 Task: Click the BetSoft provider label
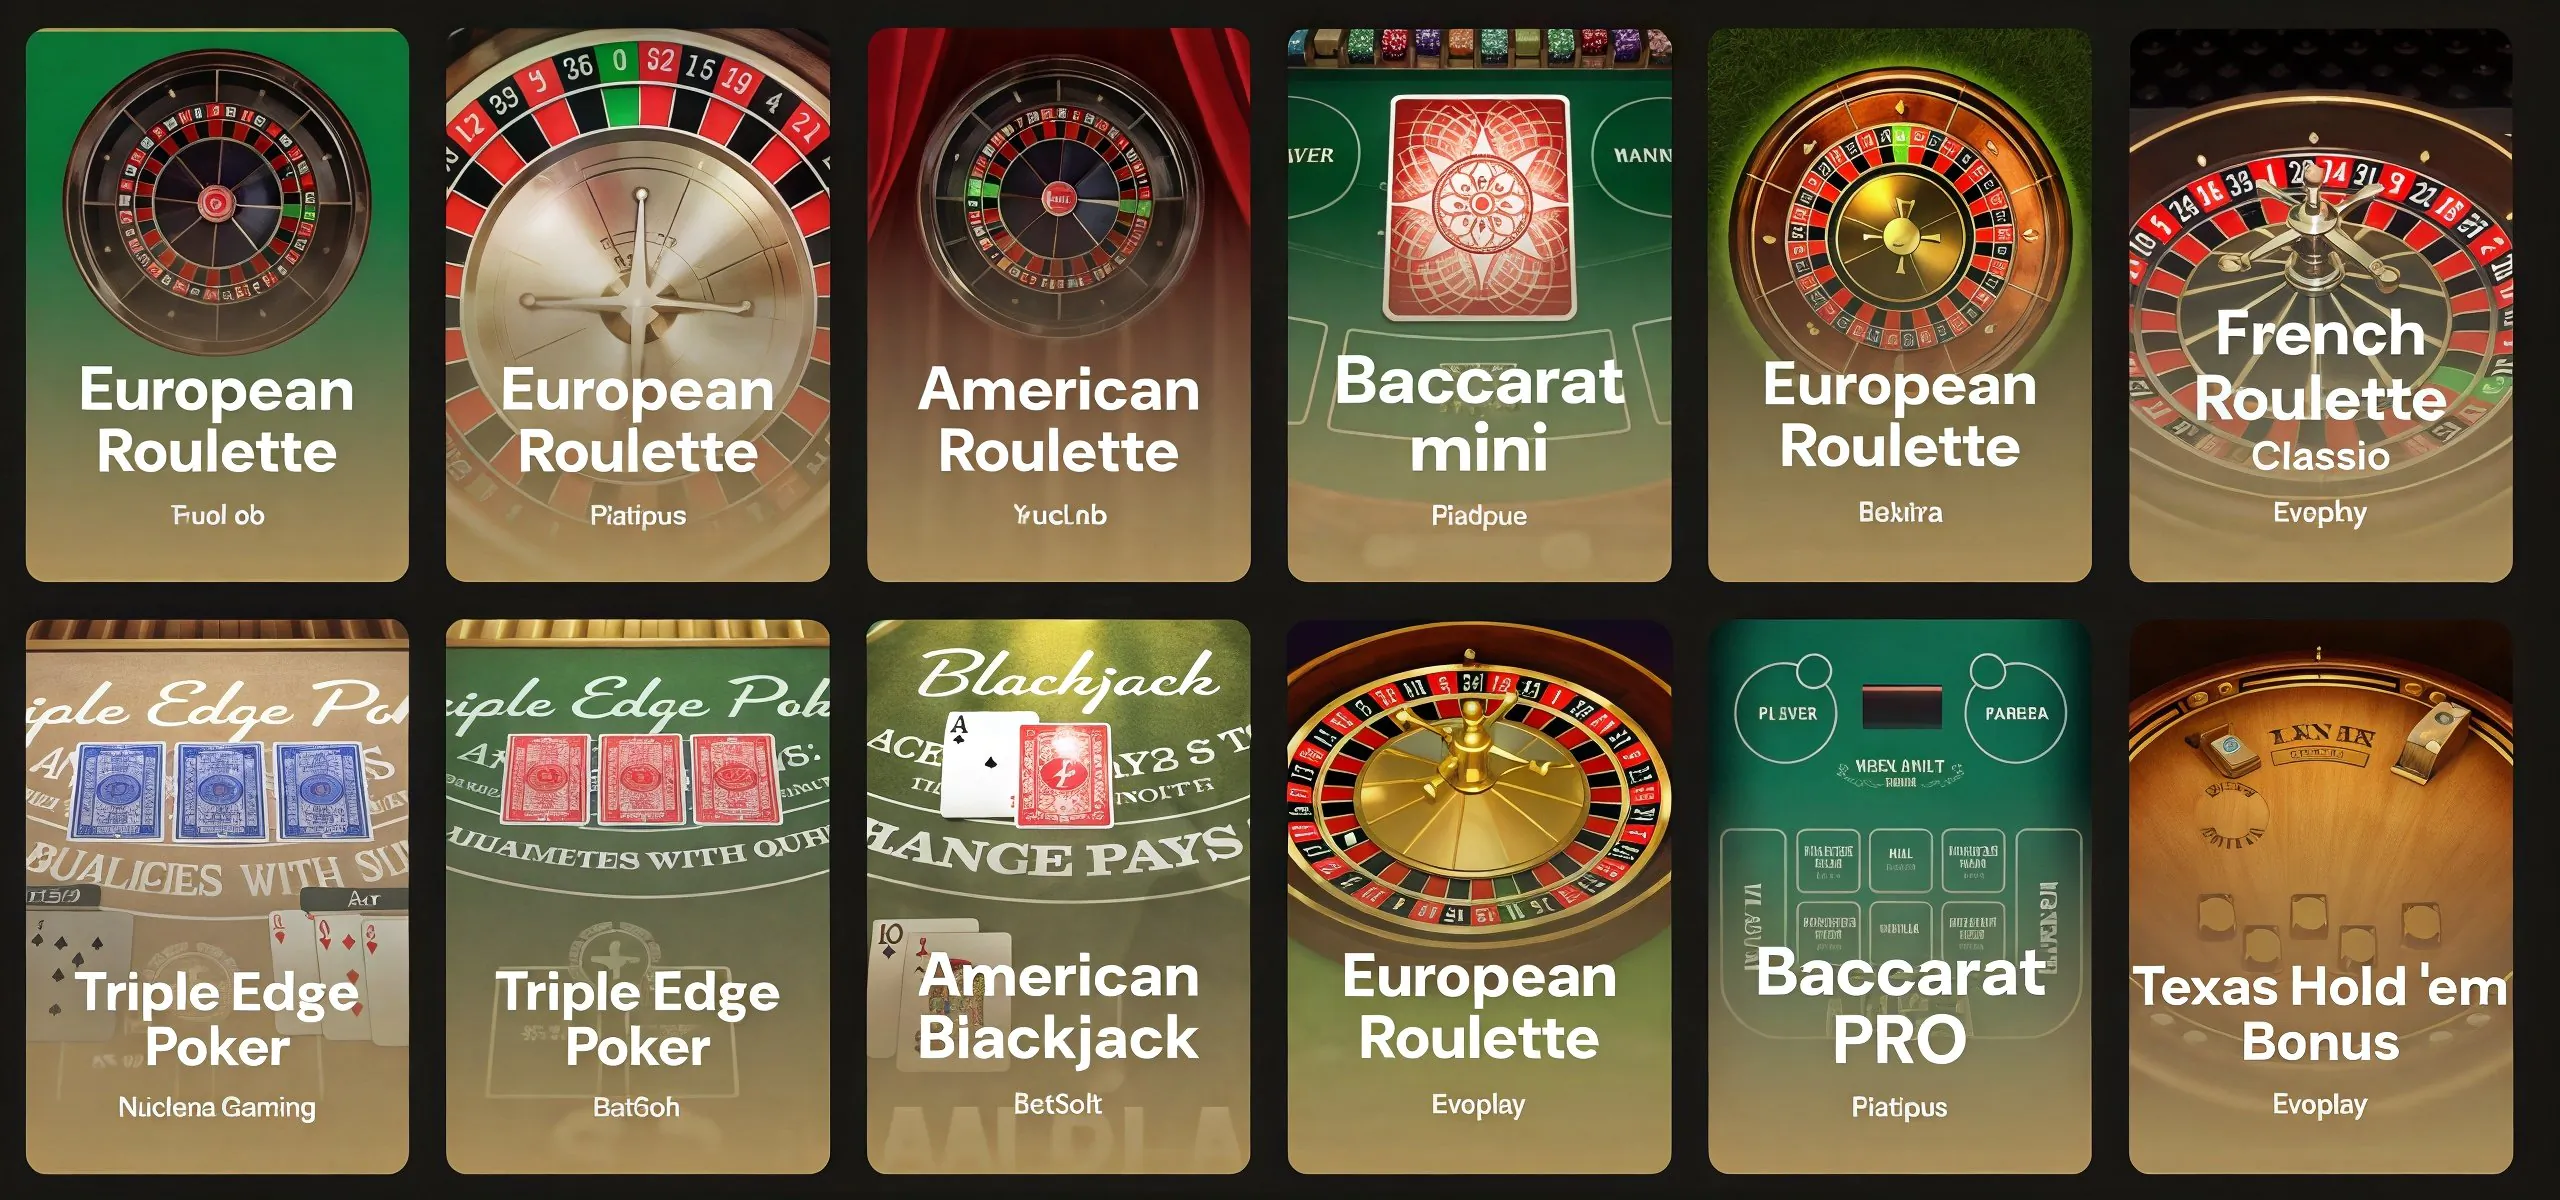(1058, 1104)
